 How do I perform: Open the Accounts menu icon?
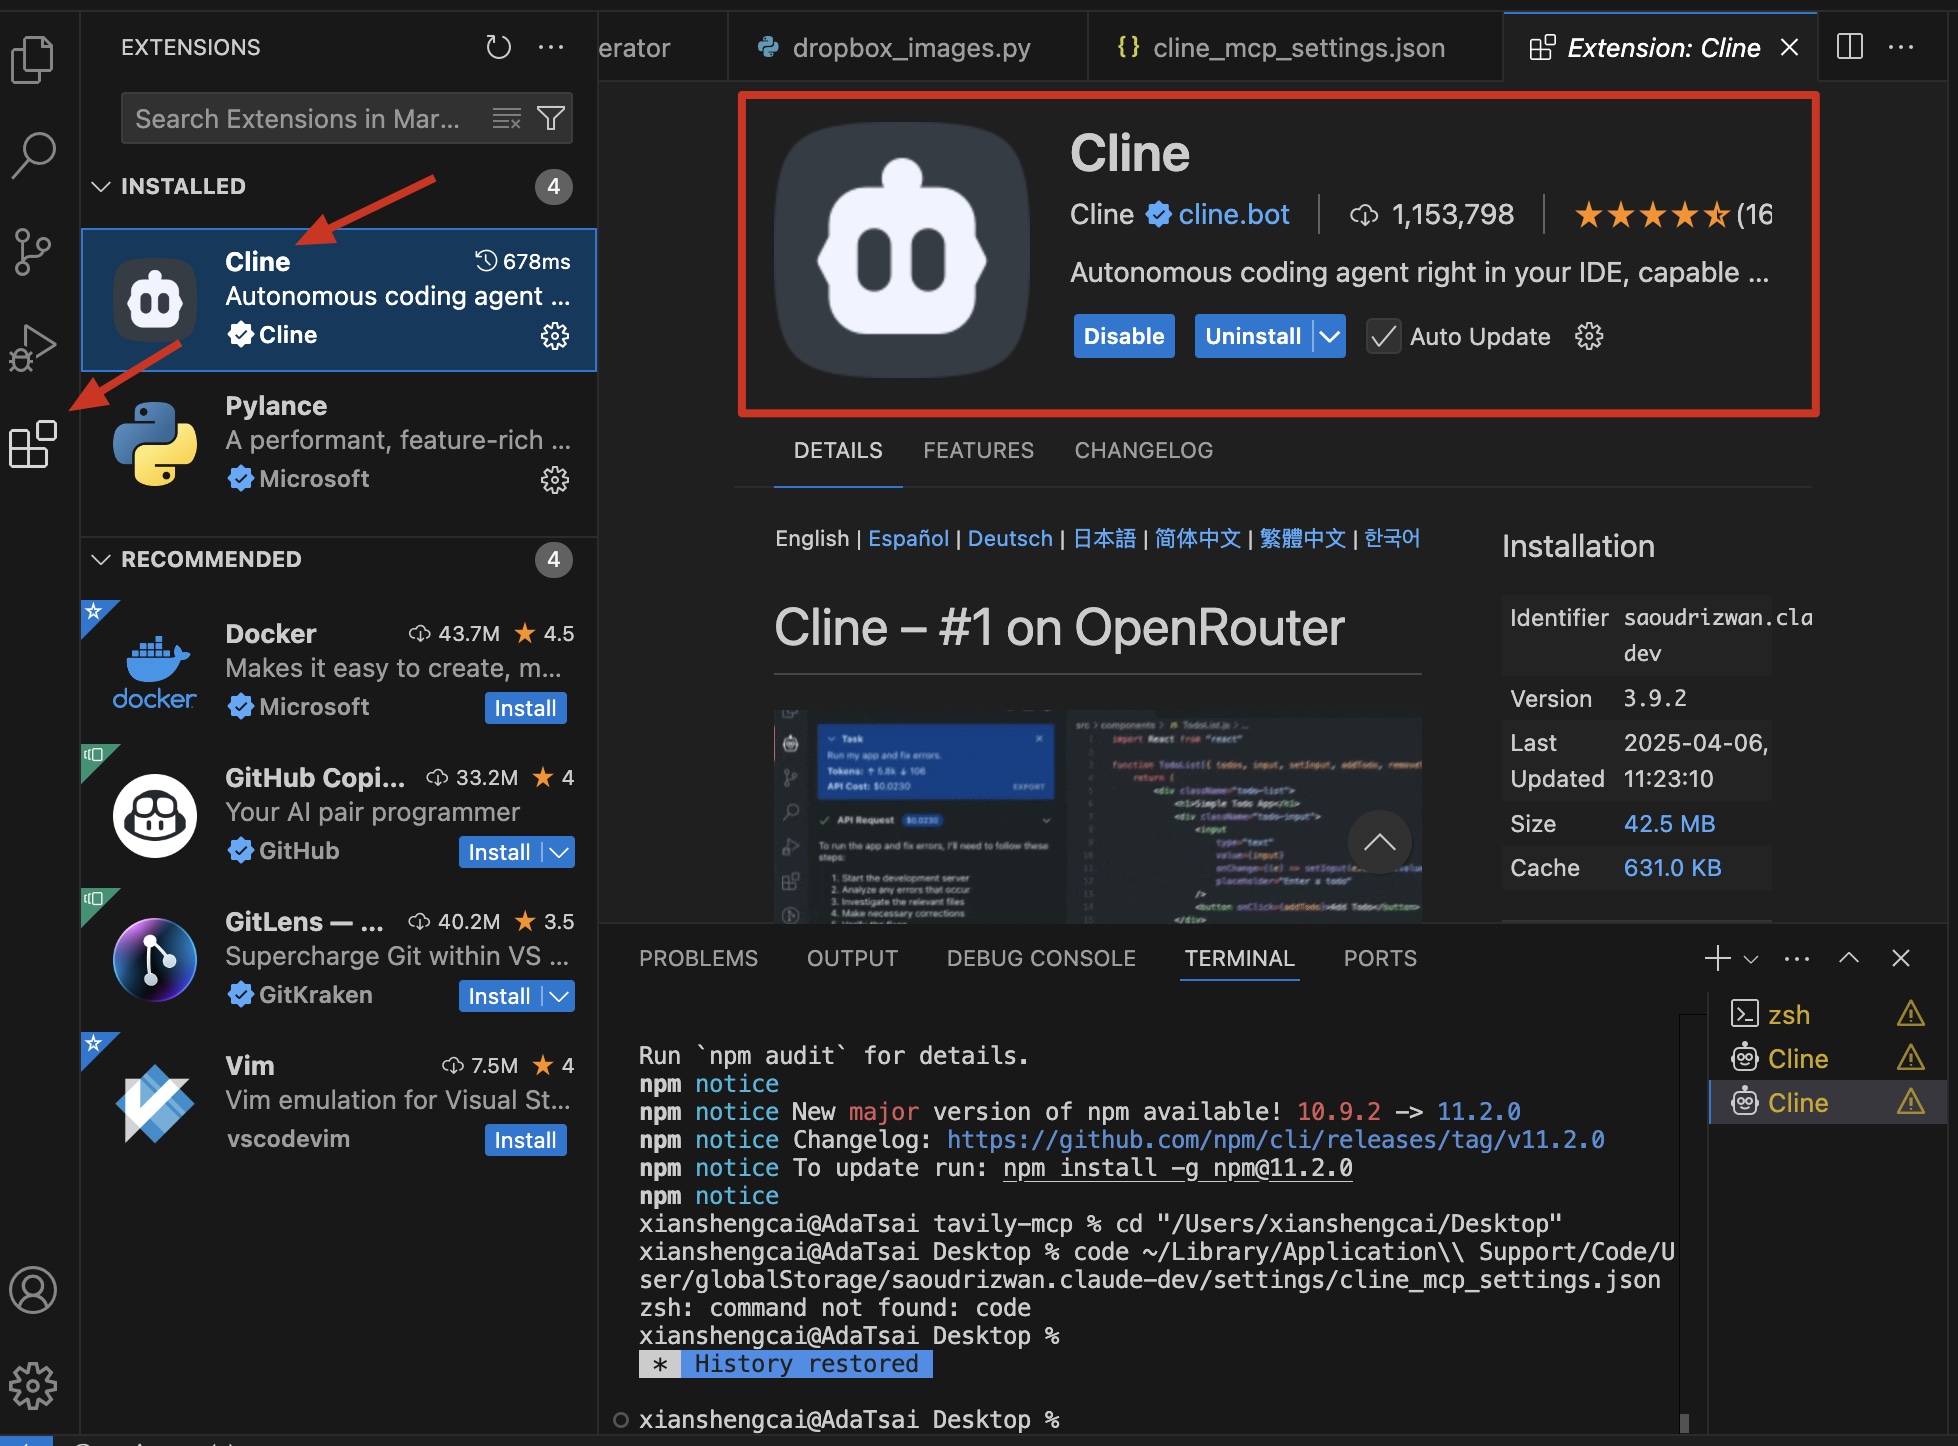(x=33, y=1290)
